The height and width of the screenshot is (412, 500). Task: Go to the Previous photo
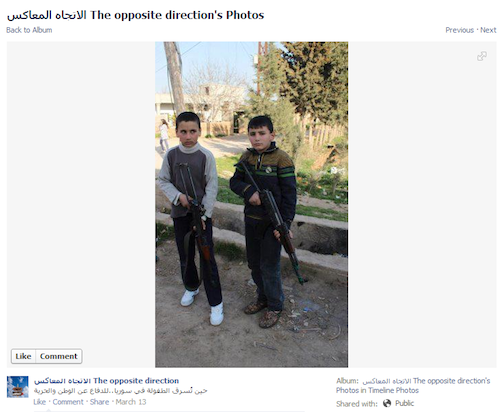pos(459,30)
